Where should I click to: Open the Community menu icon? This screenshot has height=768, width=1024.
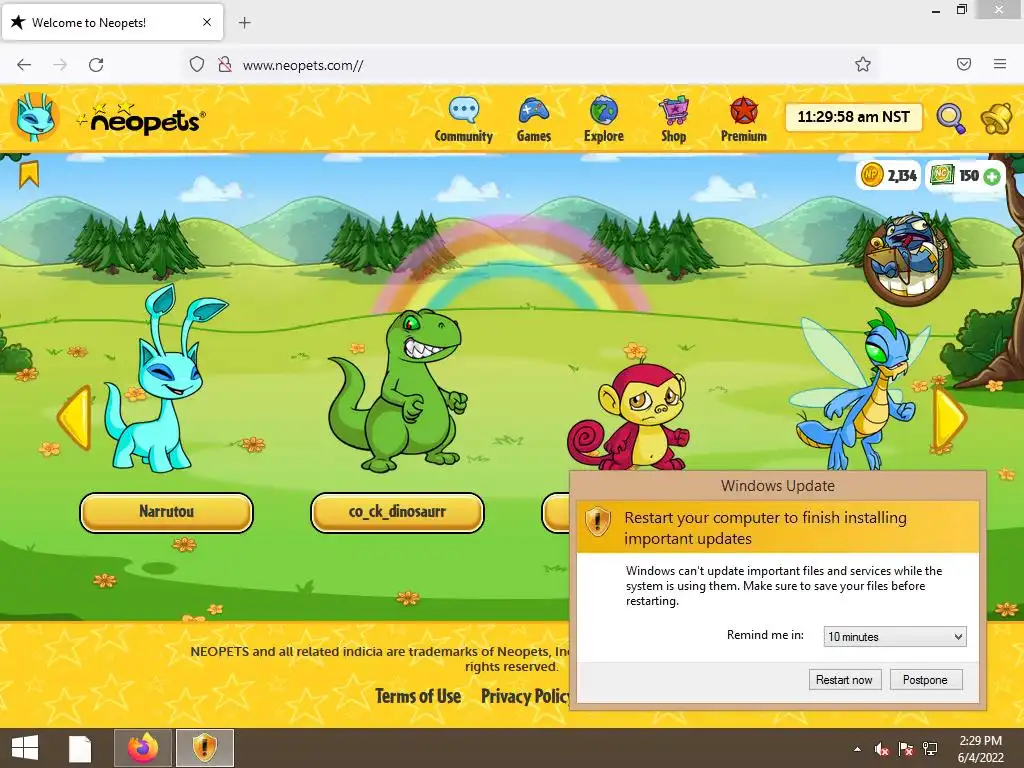(464, 110)
